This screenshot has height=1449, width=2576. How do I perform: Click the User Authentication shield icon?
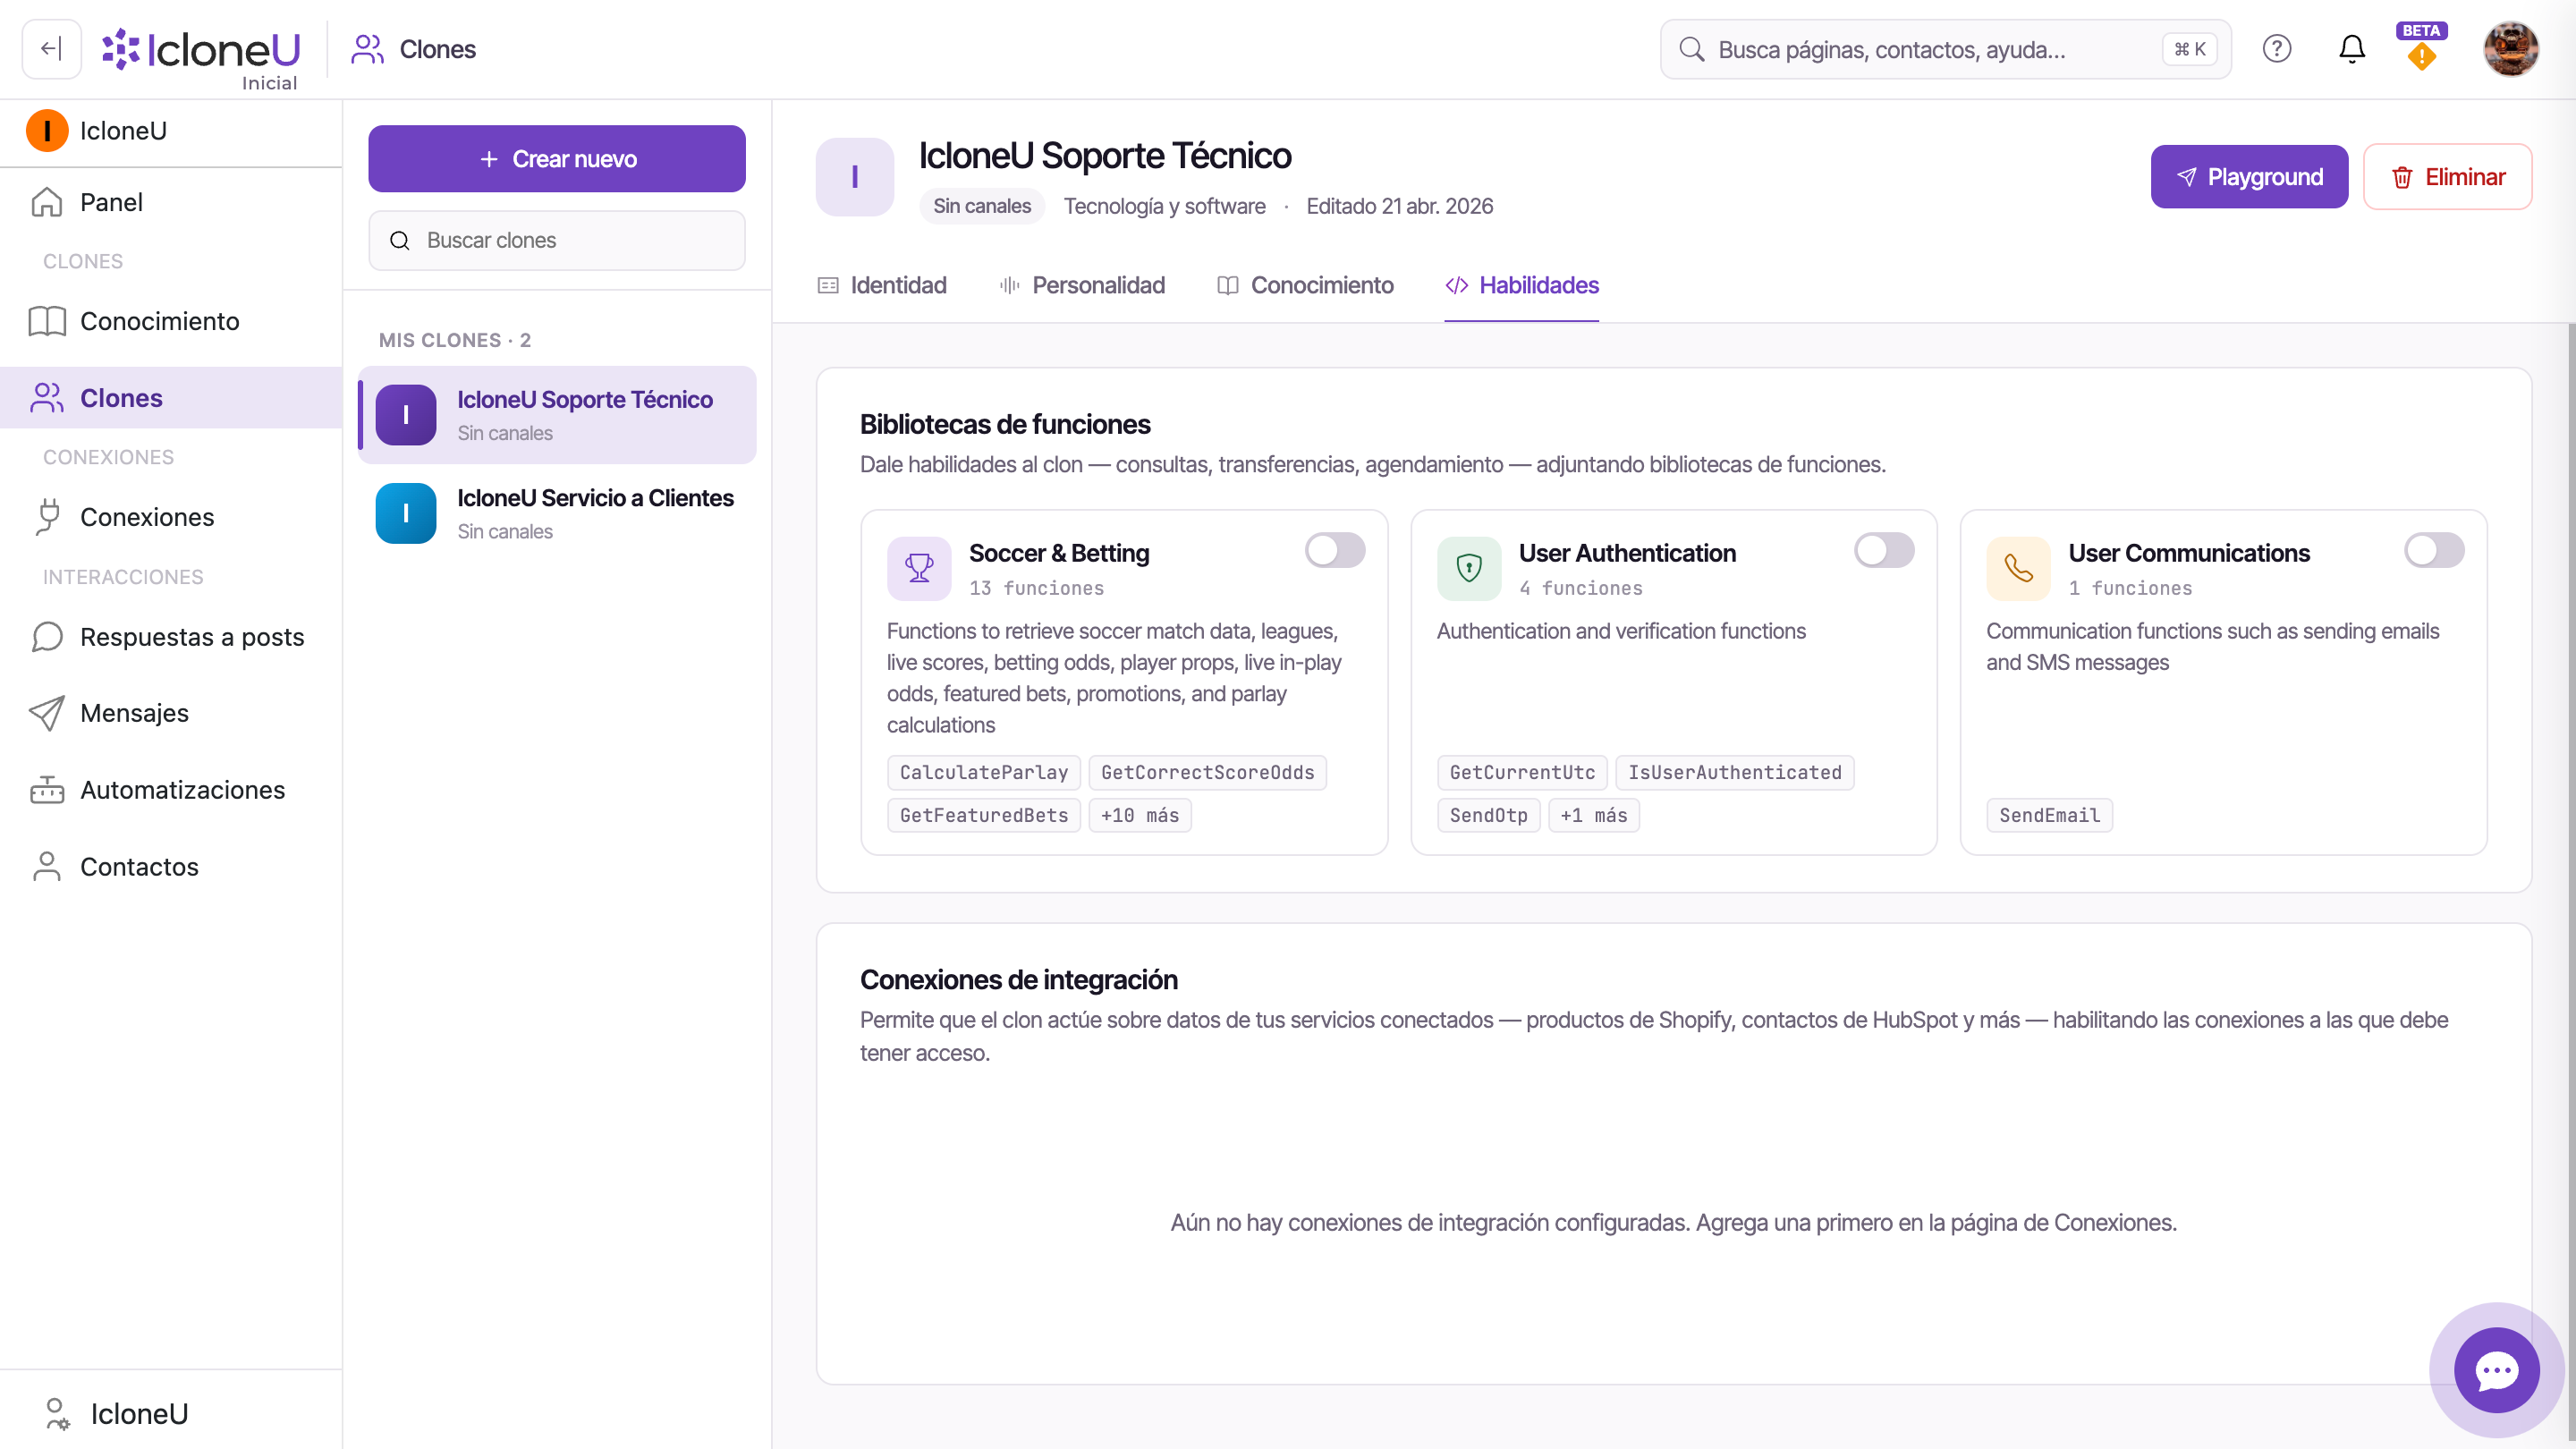(1468, 568)
